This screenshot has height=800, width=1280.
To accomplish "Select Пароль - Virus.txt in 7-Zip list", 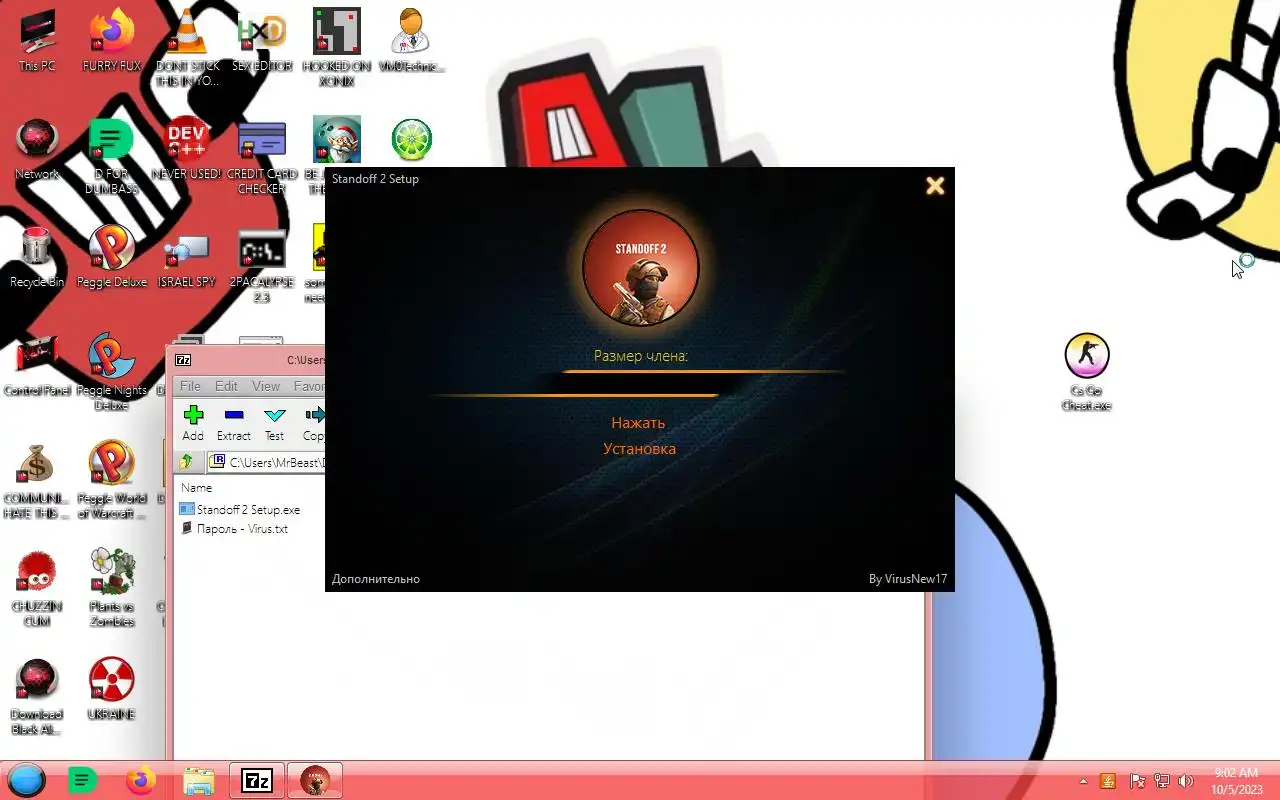I will 234,528.
